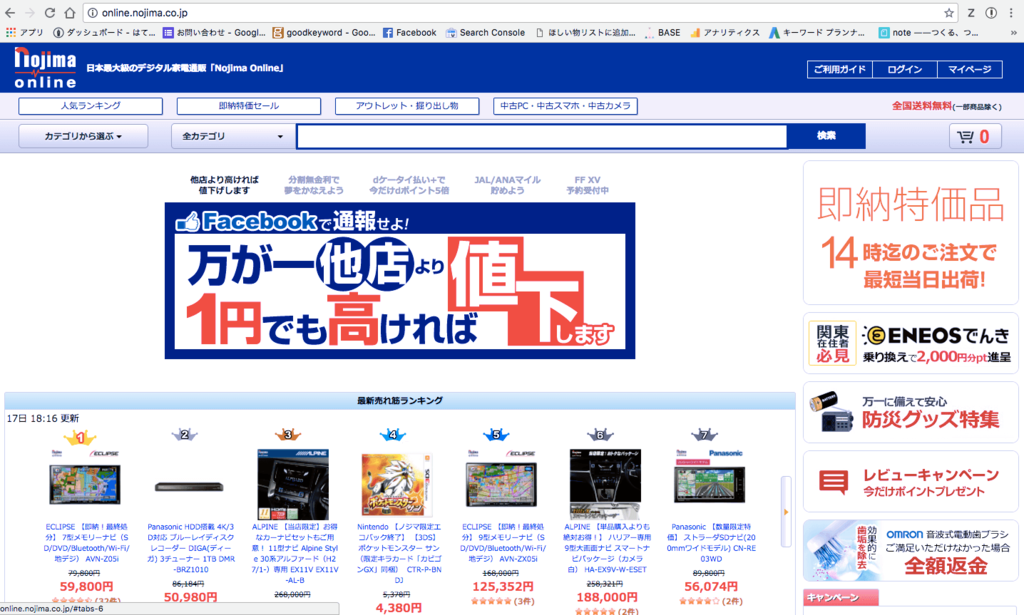
Task: Reload the page with the refresh icon
Action: tap(50, 12)
